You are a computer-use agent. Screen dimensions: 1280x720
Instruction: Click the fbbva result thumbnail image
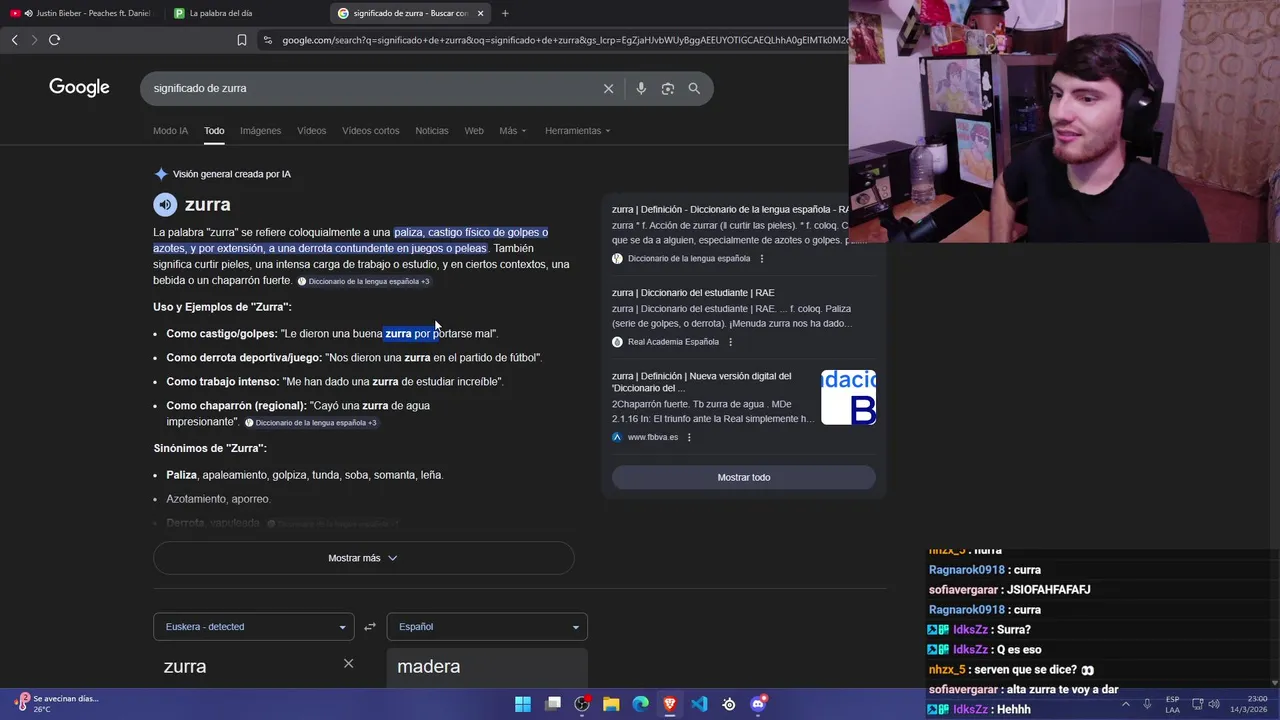pos(848,397)
